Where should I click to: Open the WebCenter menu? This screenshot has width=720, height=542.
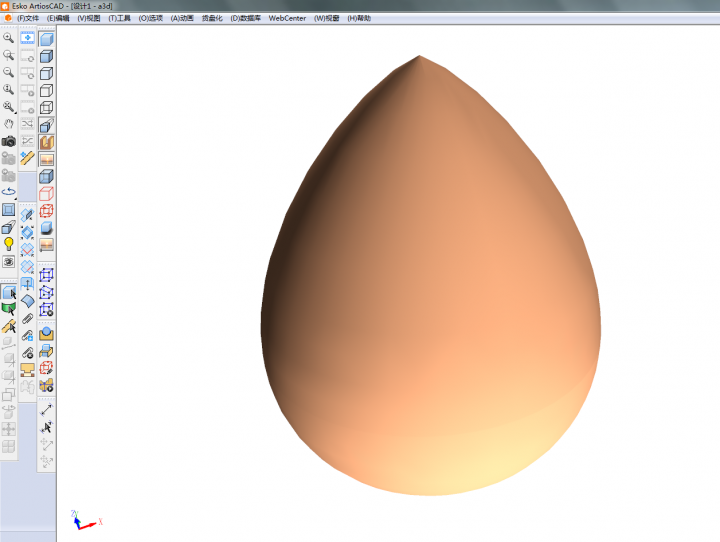pos(286,18)
